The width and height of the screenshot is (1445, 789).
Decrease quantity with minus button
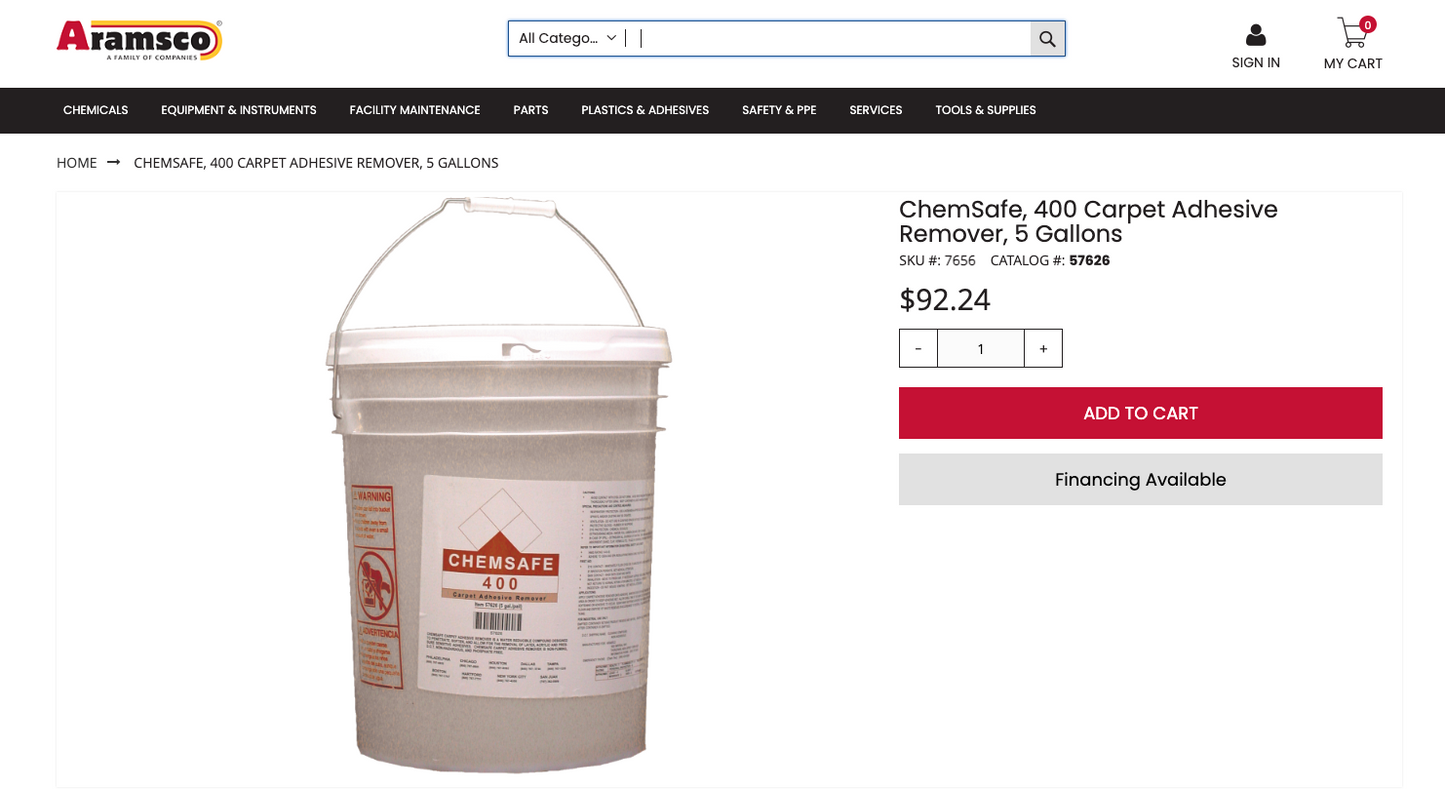point(918,348)
